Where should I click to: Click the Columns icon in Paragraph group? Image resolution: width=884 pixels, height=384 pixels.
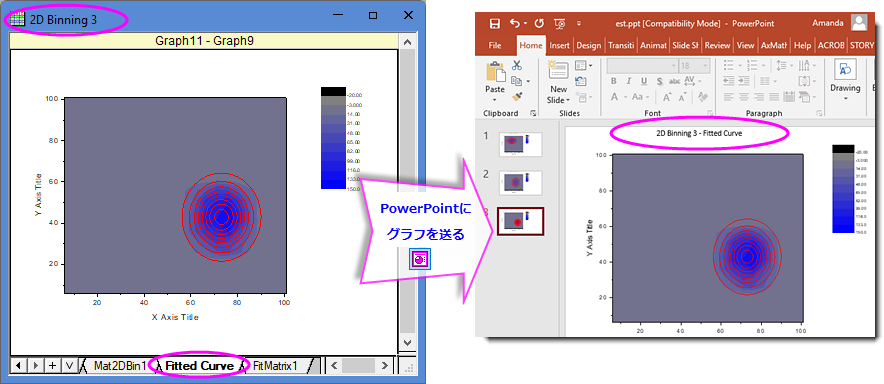point(764,81)
